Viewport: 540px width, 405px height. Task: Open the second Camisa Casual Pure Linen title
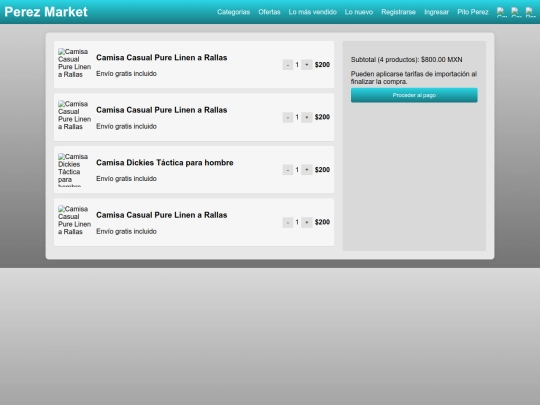click(x=162, y=110)
